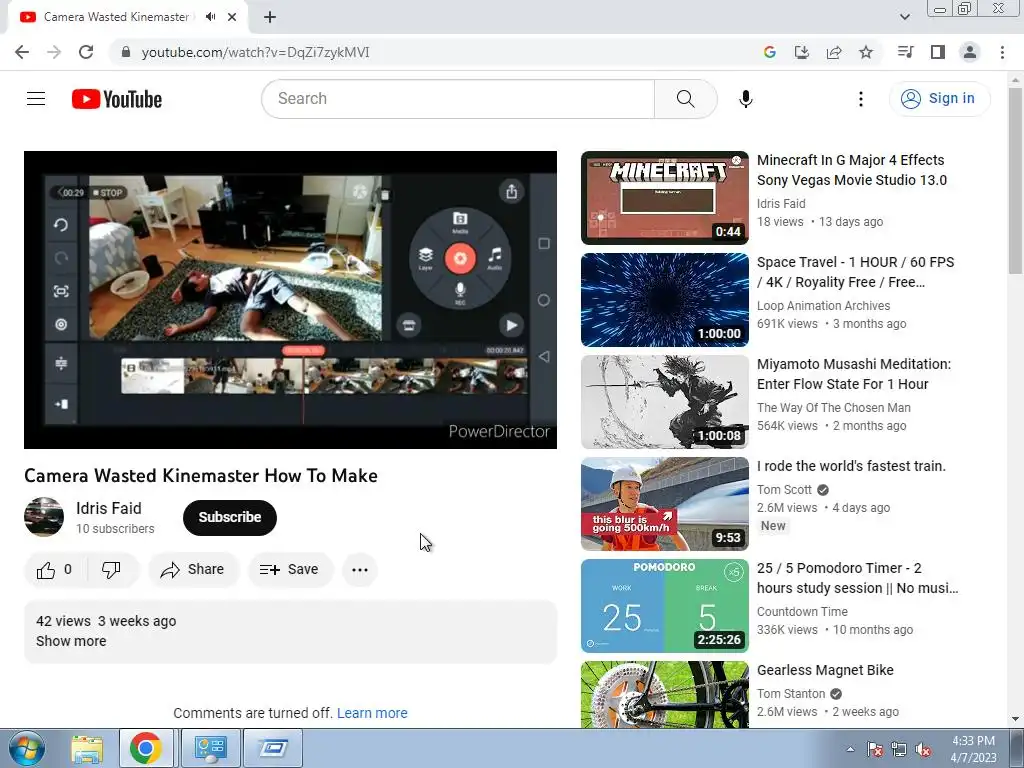Open Pomodoro Timer thumbnail
Image resolution: width=1024 pixels, height=768 pixels.
pos(665,605)
